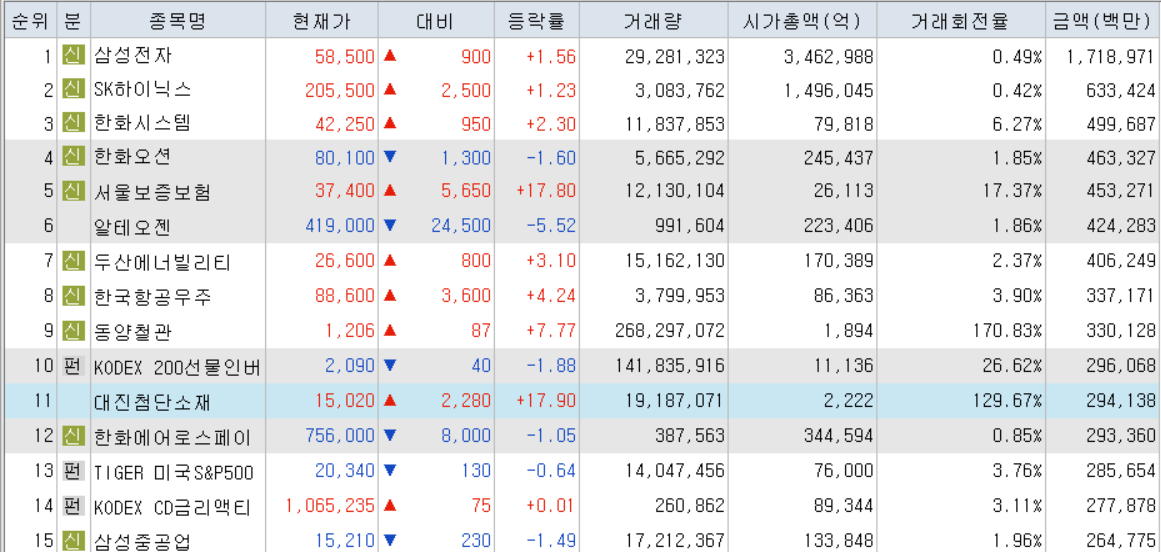This screenshot has height=552, width=1161.
Task: Click current price 419,000
Action: tap(341, 226)
